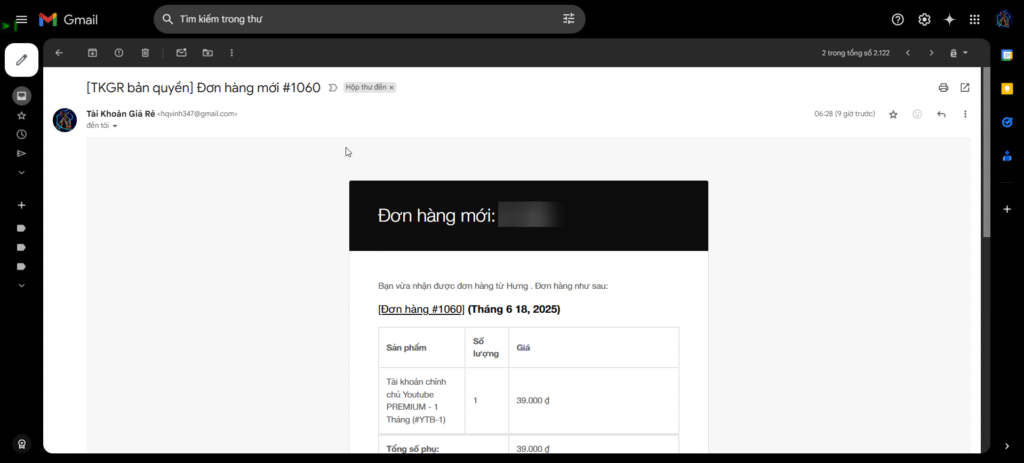Open the input tools dropdown
The image size is (1024, 463).
[959, 53]
